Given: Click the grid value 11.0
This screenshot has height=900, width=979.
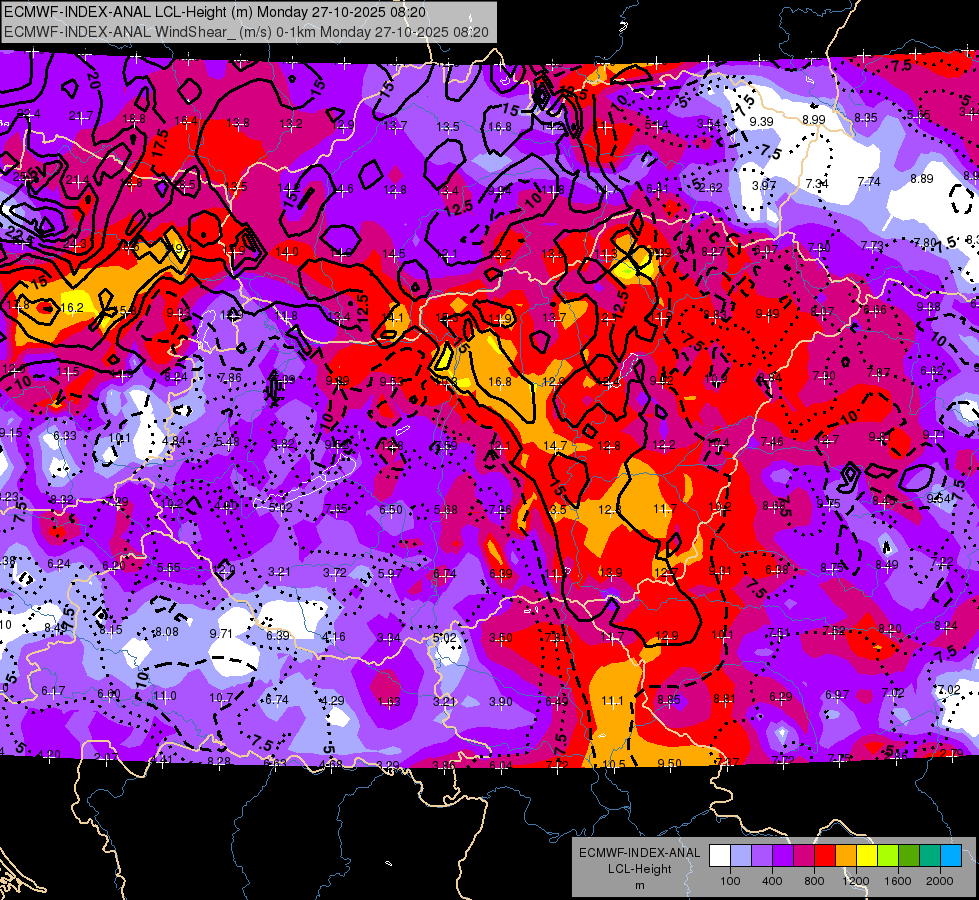Looking at the screenshot, I should (x=165, y=696).
